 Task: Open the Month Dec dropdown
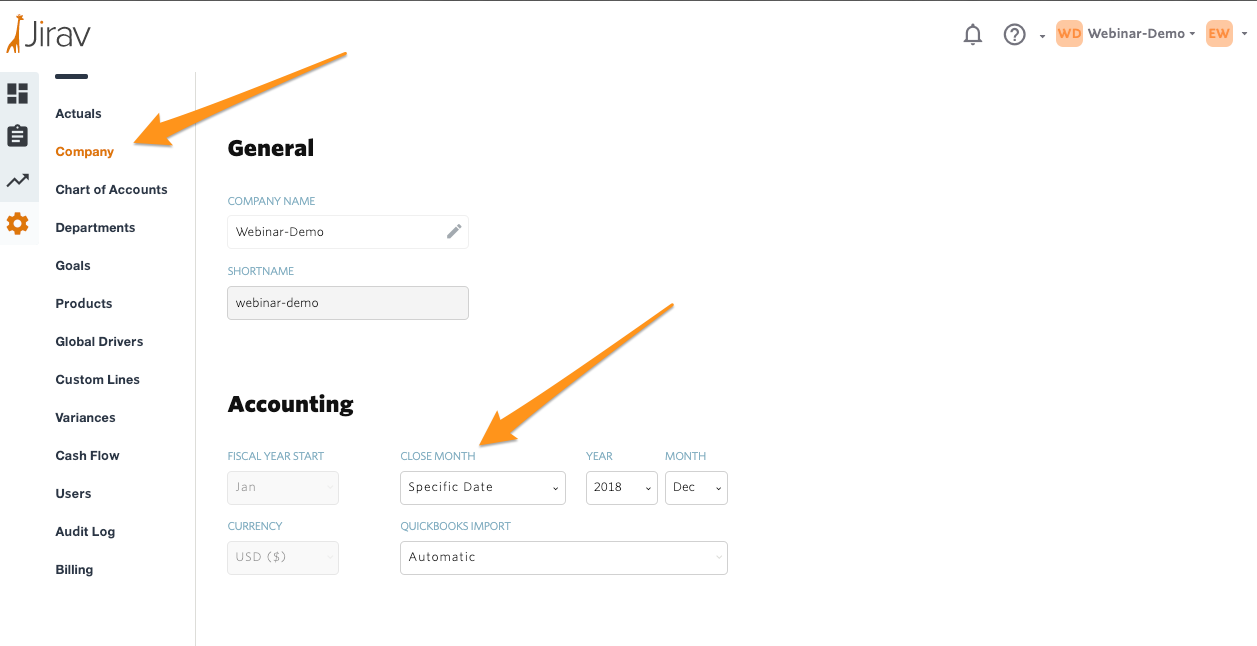tap(696, 488)
